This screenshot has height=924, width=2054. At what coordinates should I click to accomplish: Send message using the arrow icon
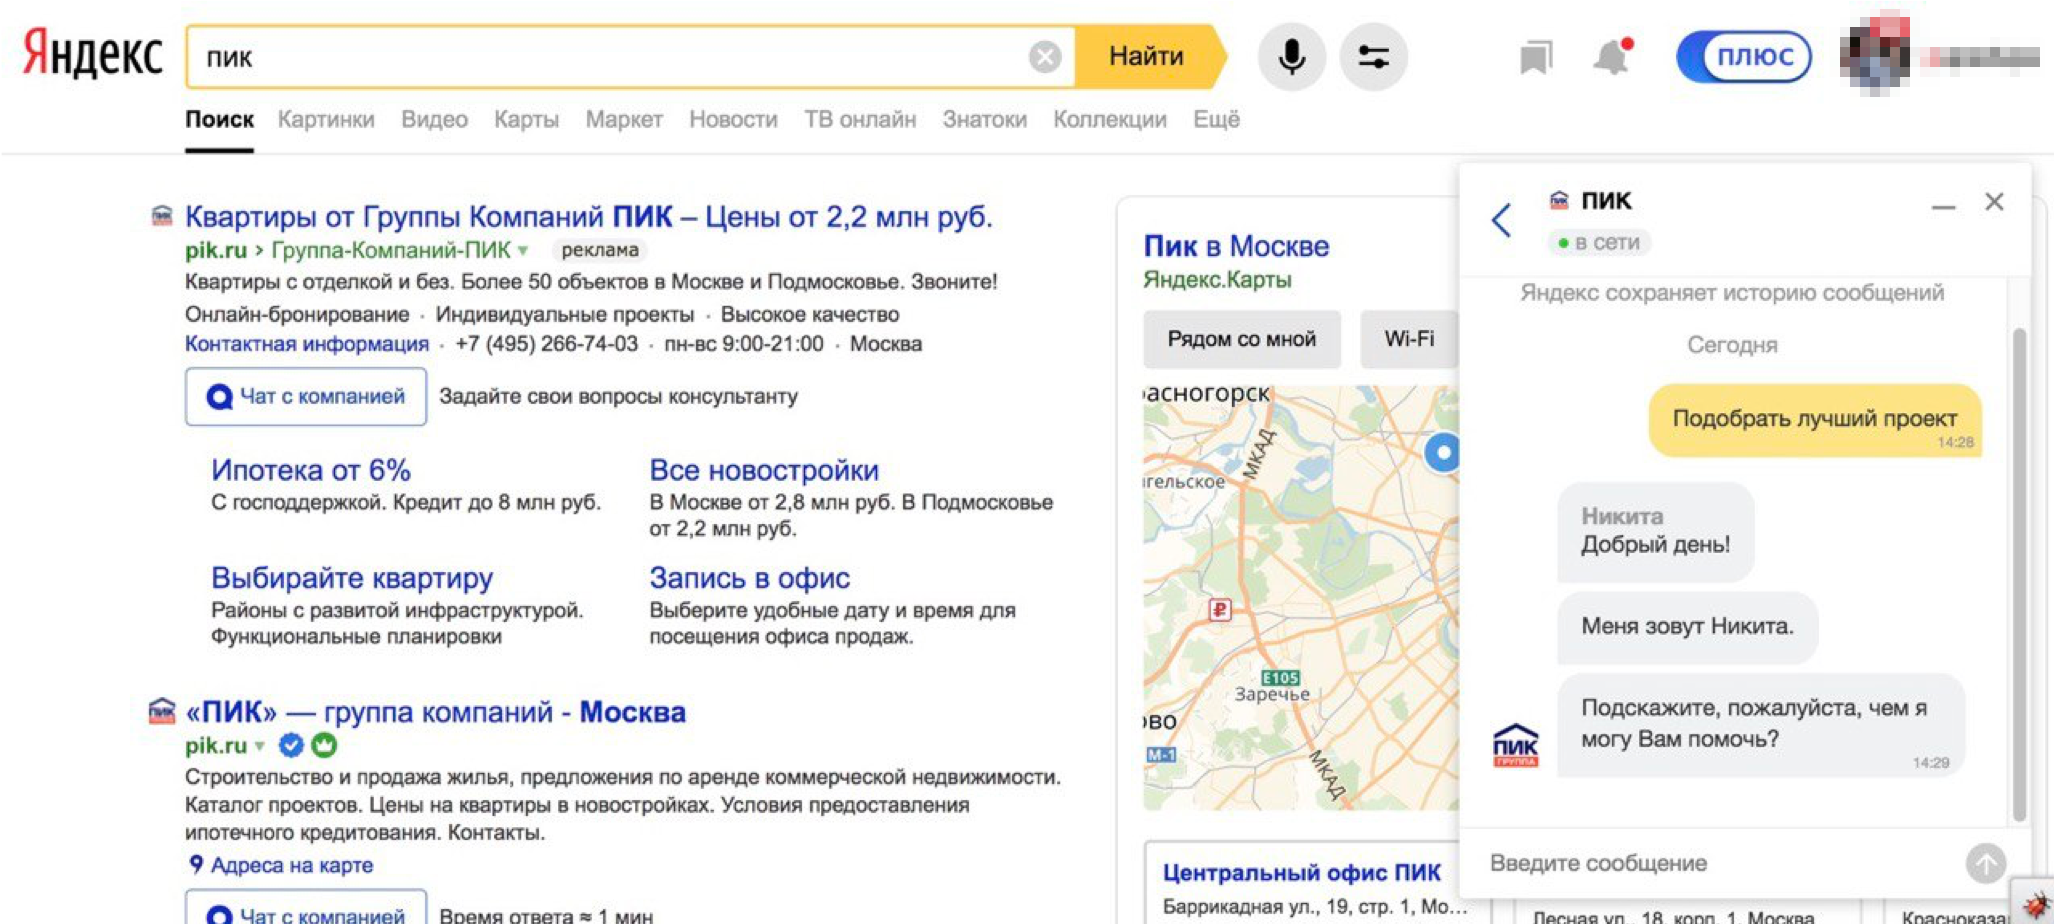click(x=1985, y=863)
